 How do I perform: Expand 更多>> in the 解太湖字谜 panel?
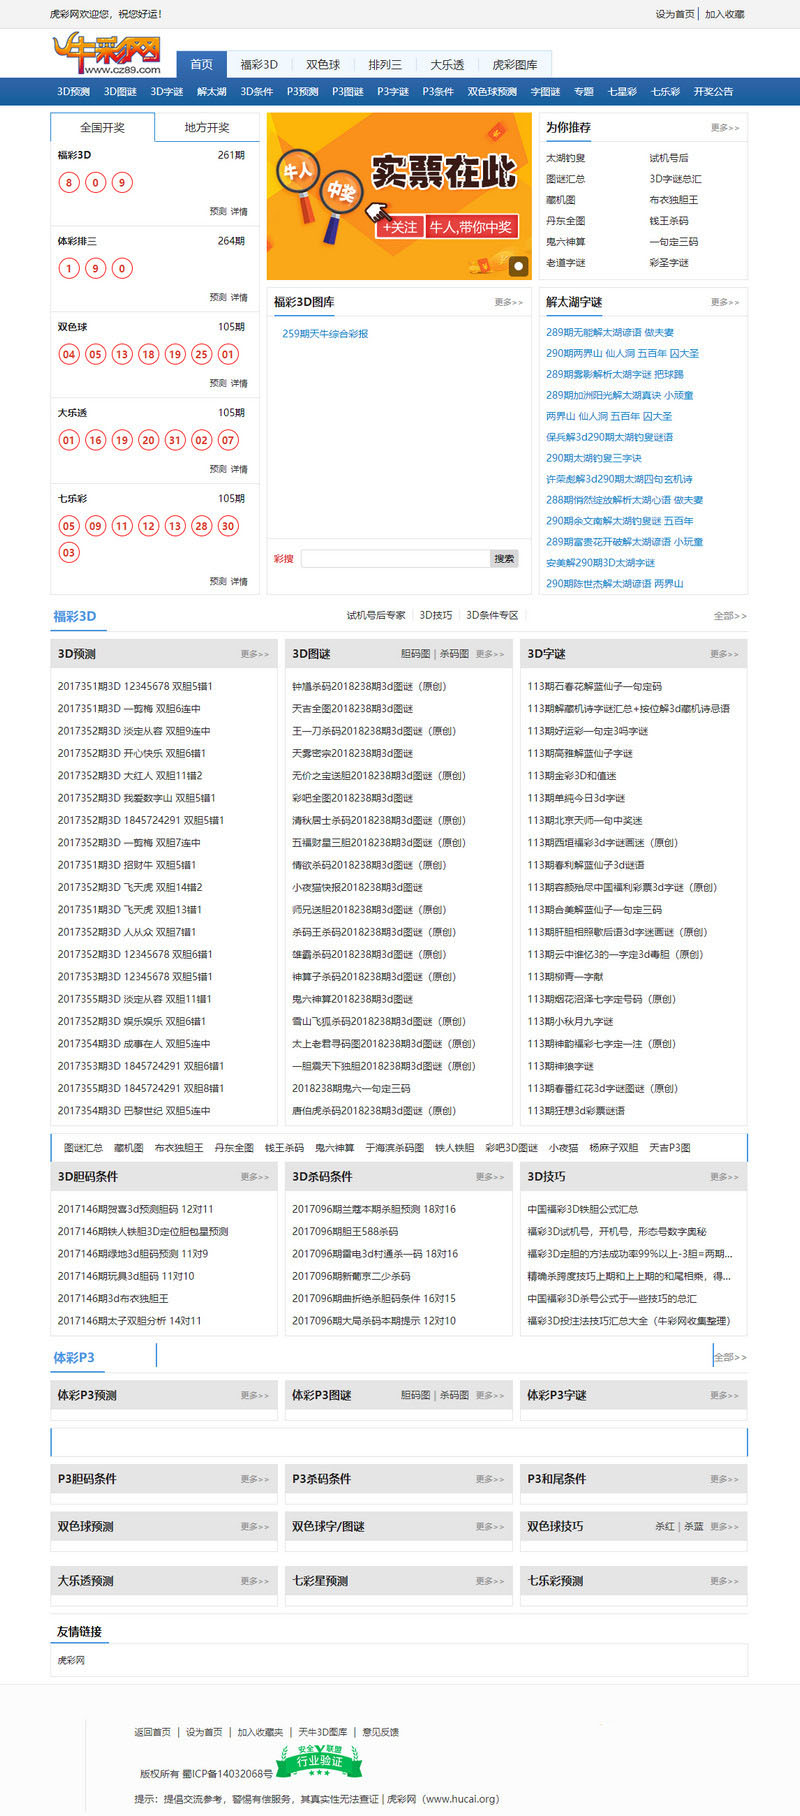coord(725,302)
